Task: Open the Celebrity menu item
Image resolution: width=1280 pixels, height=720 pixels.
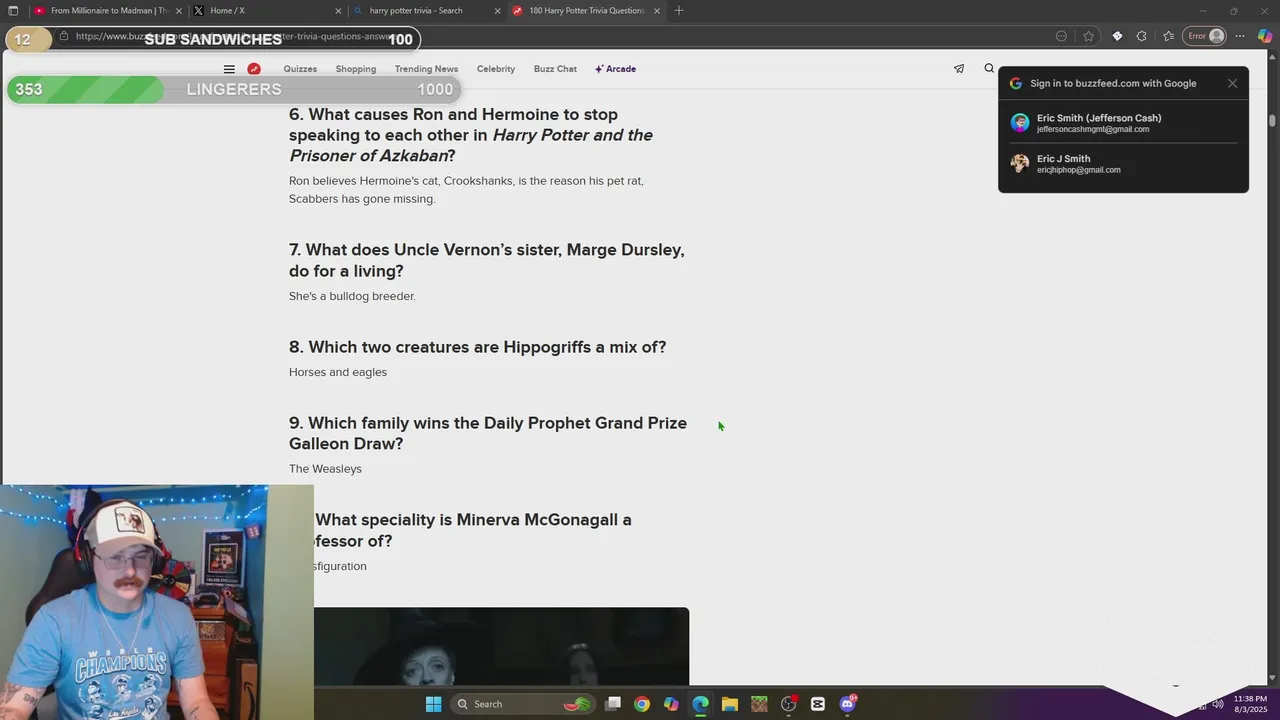Action: 496,69
